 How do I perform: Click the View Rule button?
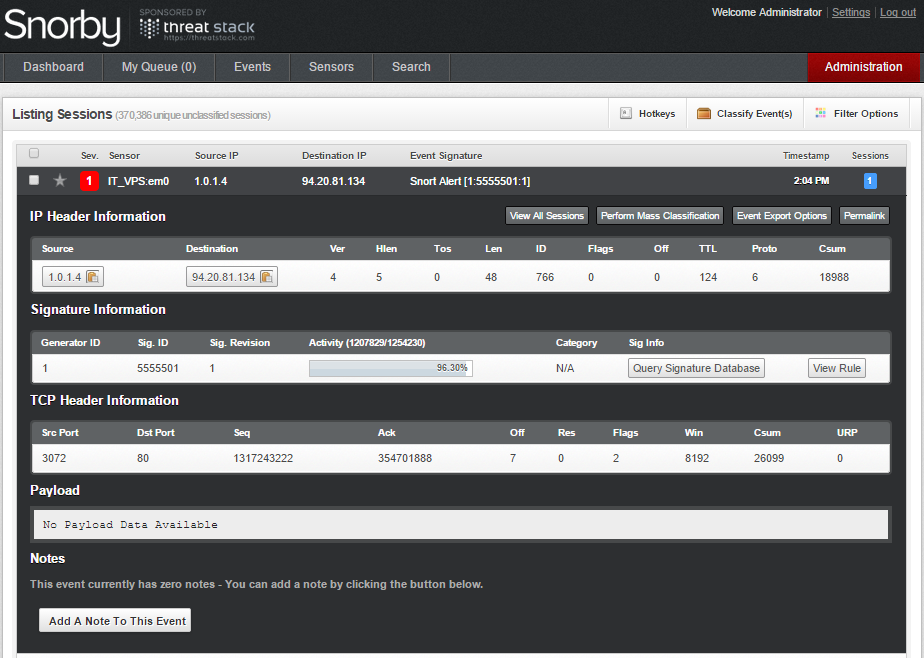[x=837, y=368]
